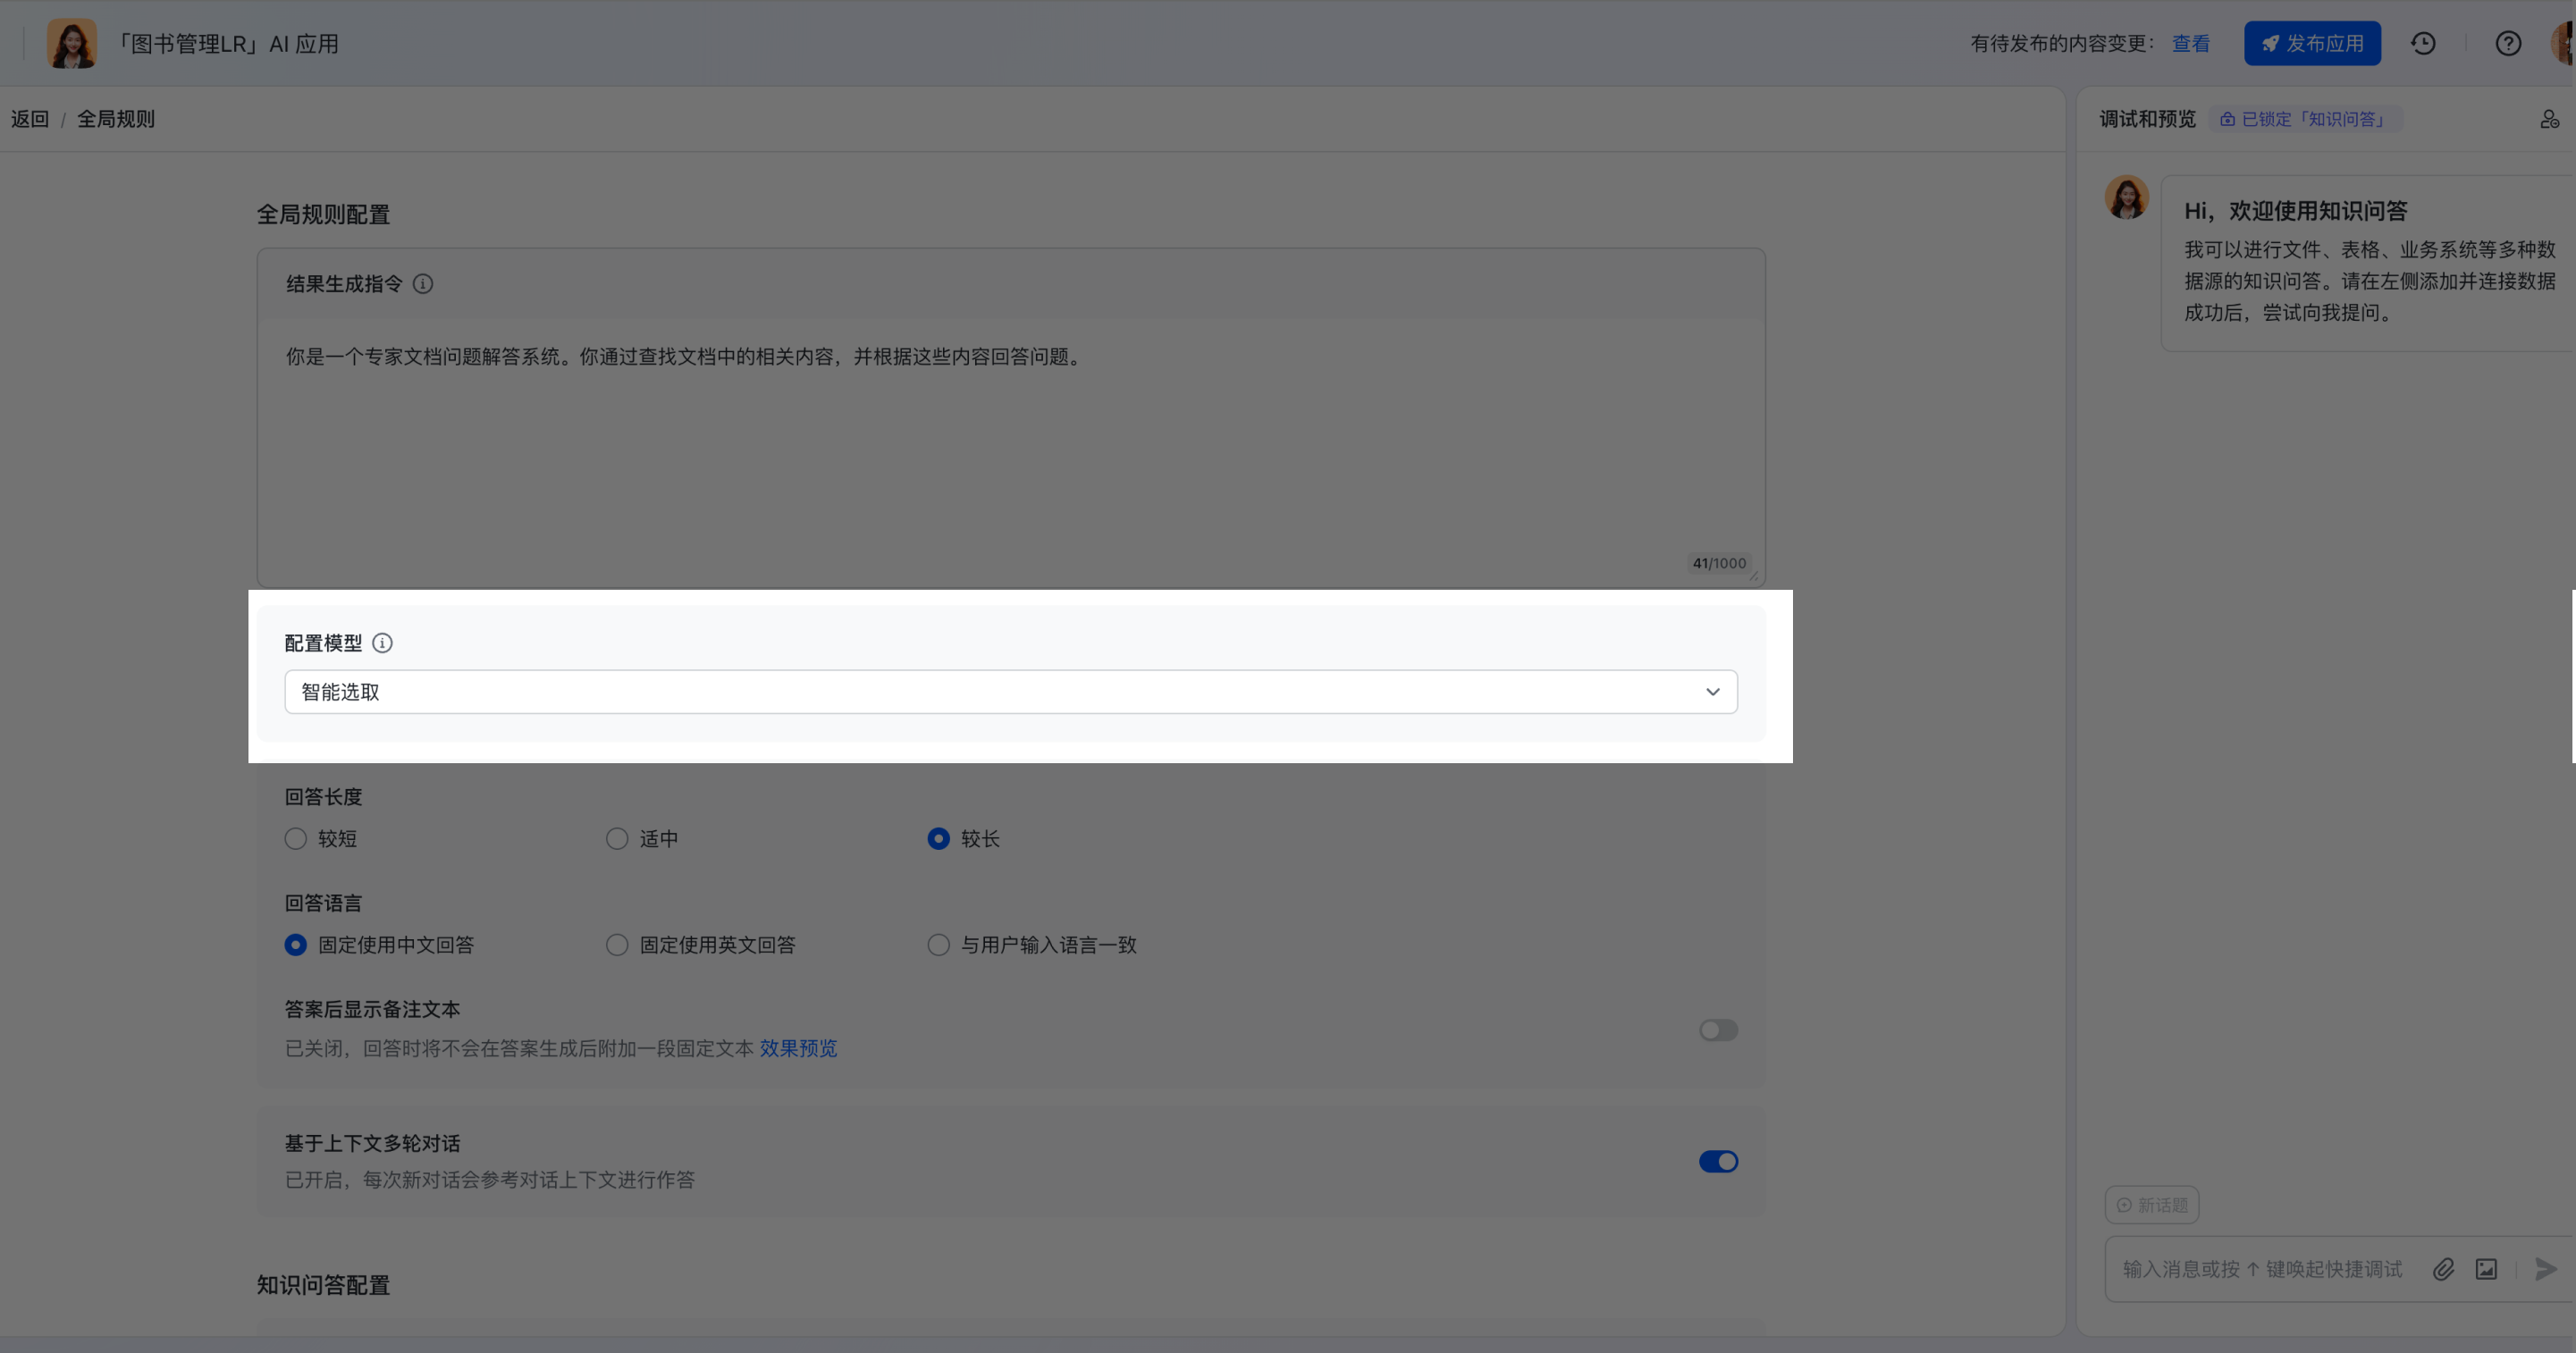
Task: Click info icon beside 结果生成指令
Action: [423, 284]
